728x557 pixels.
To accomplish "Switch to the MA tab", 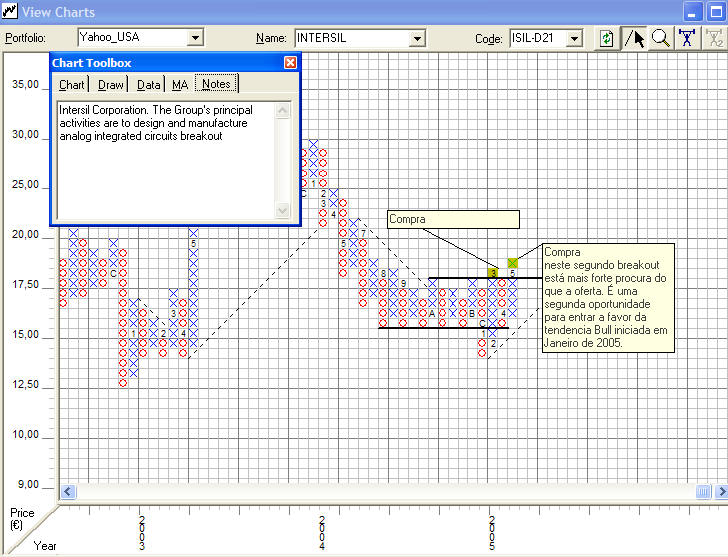I will [x=179, y=85].
